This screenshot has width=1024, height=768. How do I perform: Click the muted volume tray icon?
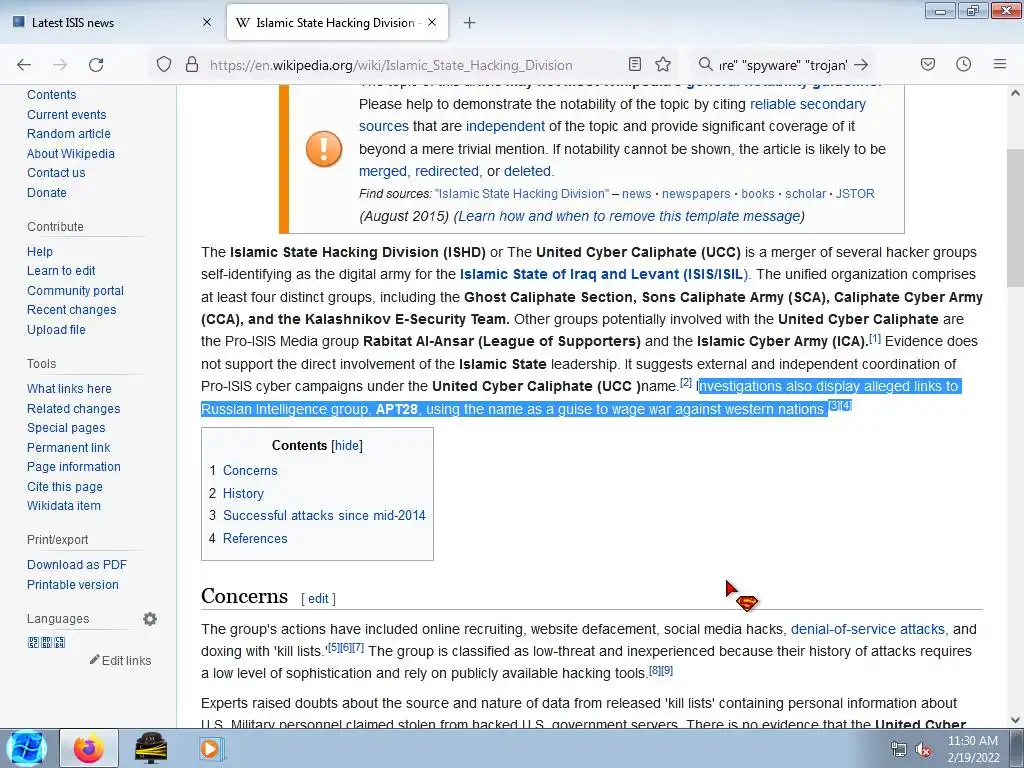[923, 750]
